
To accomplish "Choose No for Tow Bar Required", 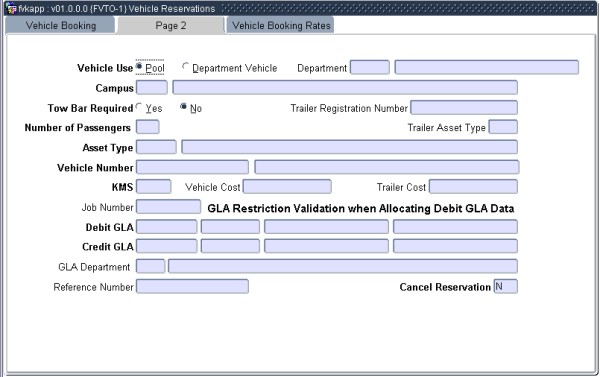I will (184, 107).
